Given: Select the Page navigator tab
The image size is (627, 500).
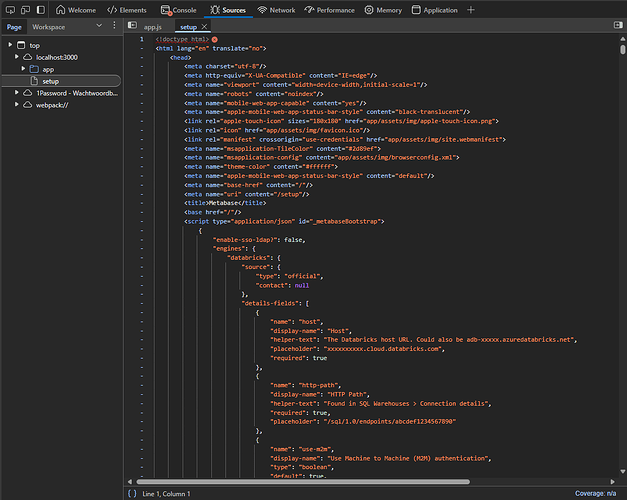Looking at the screenshot, I should coord(14,27).
